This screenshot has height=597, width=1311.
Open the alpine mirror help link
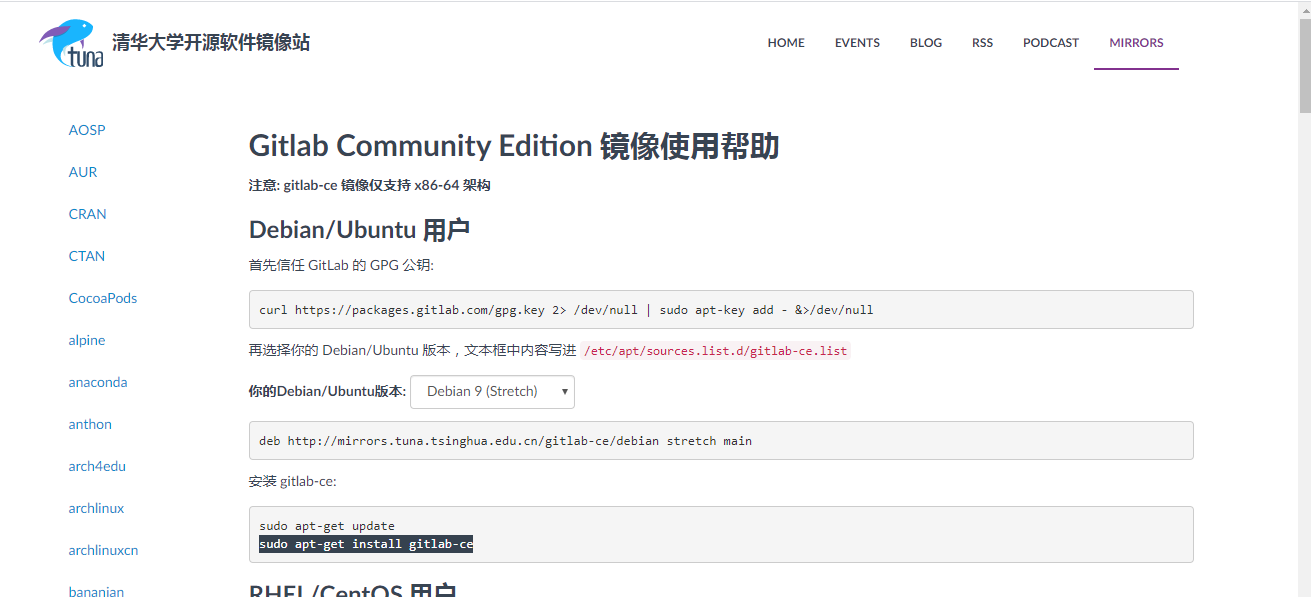(87, 340)
